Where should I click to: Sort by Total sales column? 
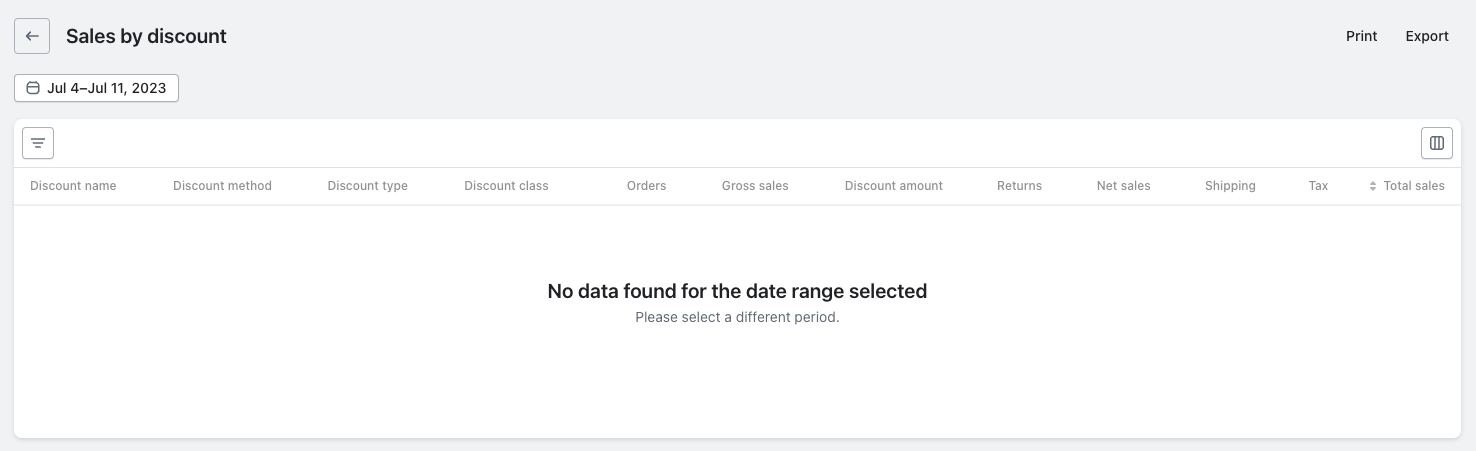tap(1414, 186)
